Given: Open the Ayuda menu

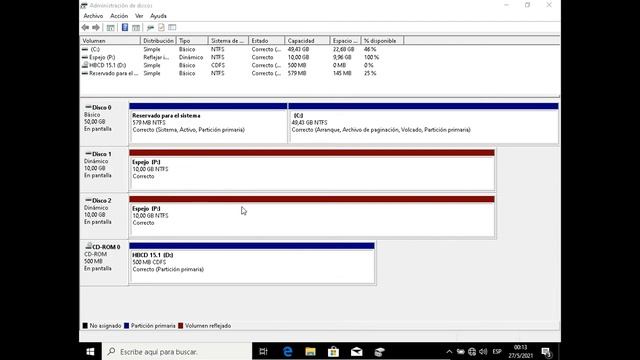Looking at the screenshot, I should pos(158,16).
